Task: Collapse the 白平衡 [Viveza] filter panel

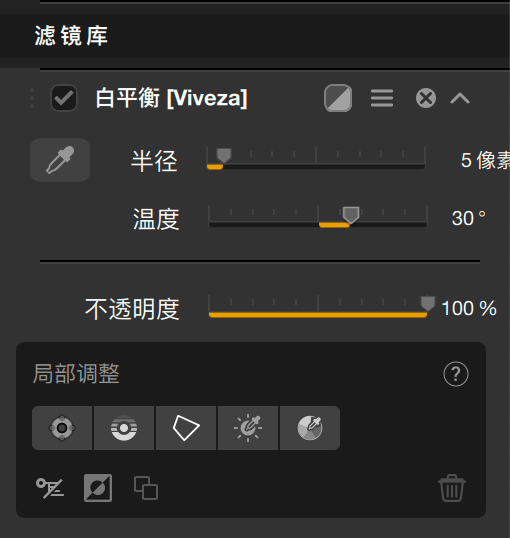Action: (460, 98)
